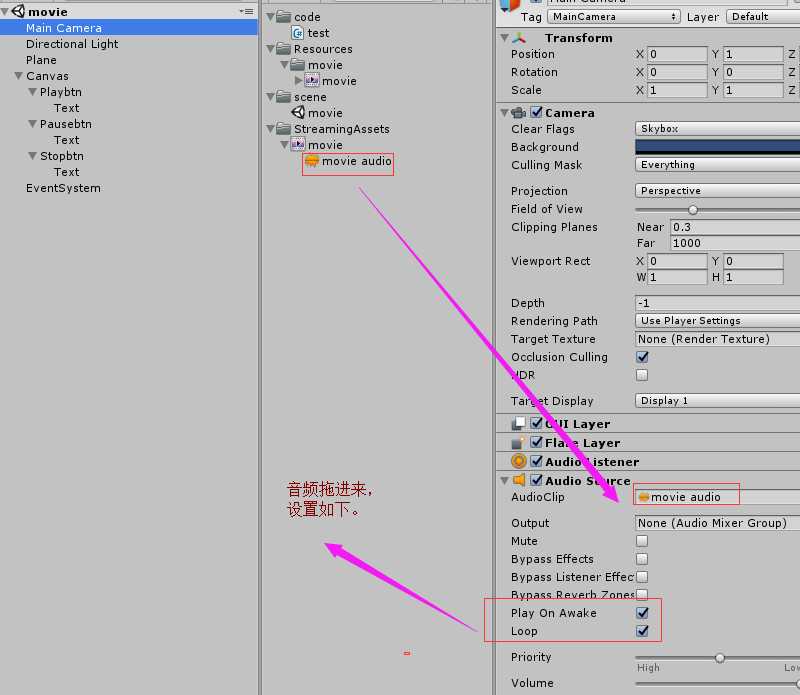Enable the Mute checkbox
The height and width of the screenshot is (695, 800).
(642, 541)
